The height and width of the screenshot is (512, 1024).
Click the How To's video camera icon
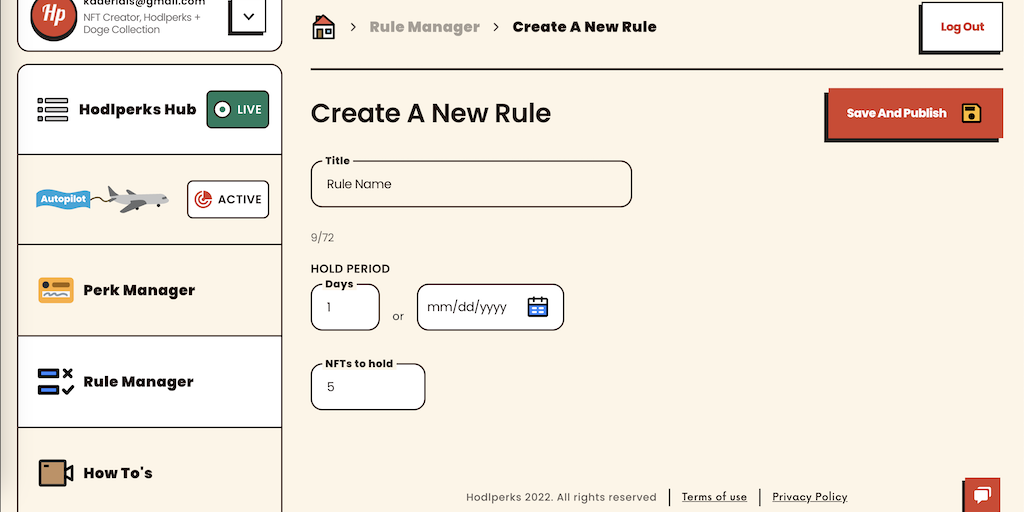pos(56,473)
